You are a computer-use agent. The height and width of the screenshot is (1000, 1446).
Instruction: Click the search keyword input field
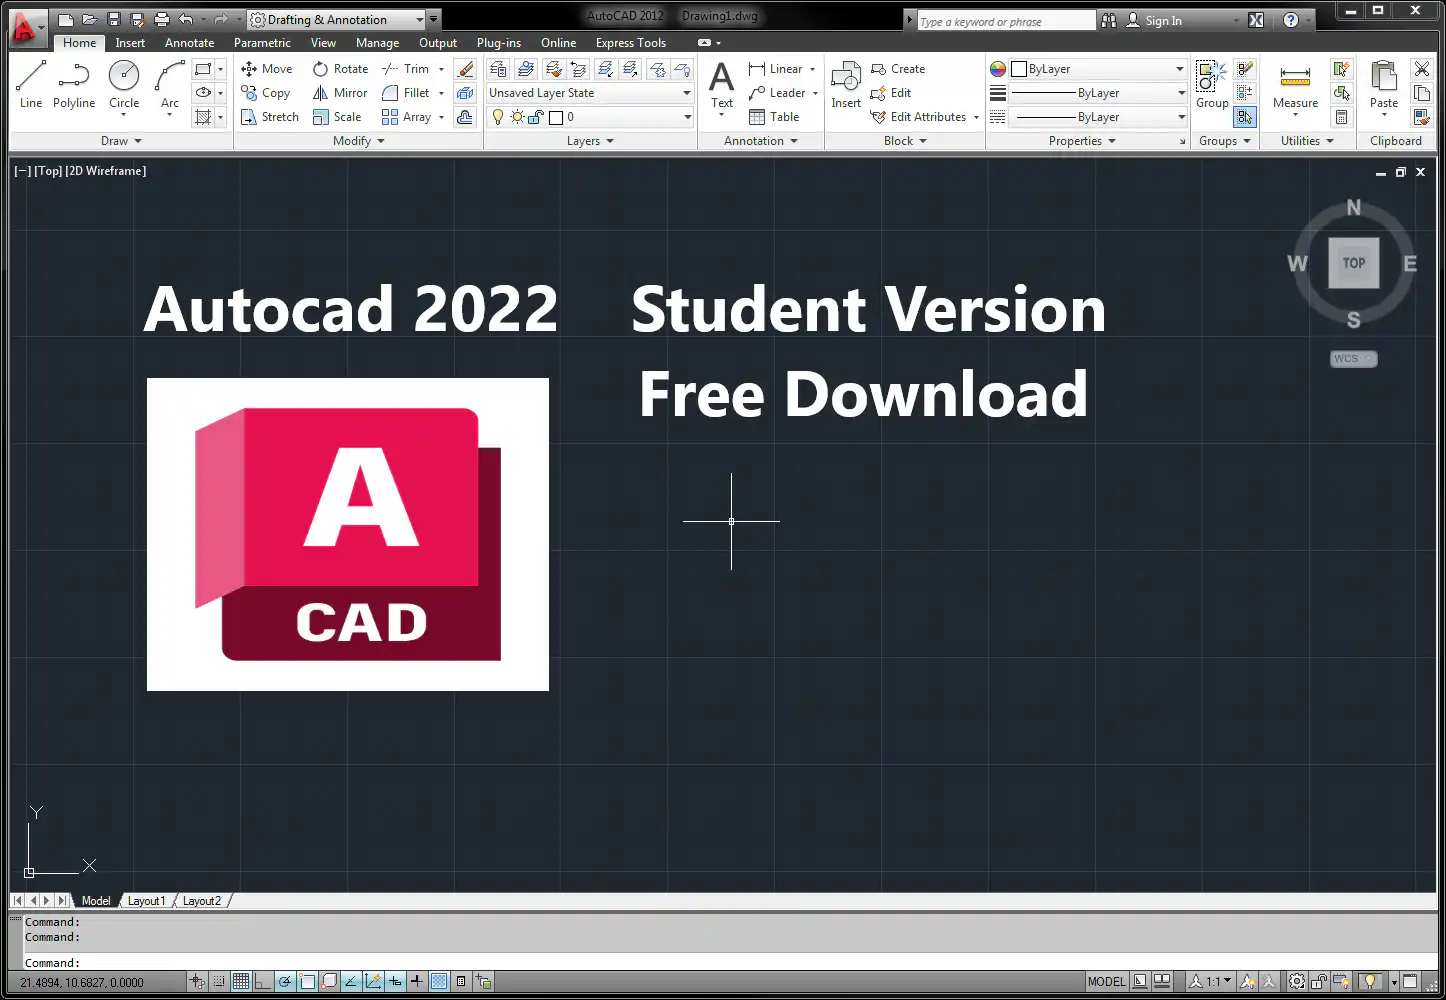pyautogui.click(x=1006, y=21)
